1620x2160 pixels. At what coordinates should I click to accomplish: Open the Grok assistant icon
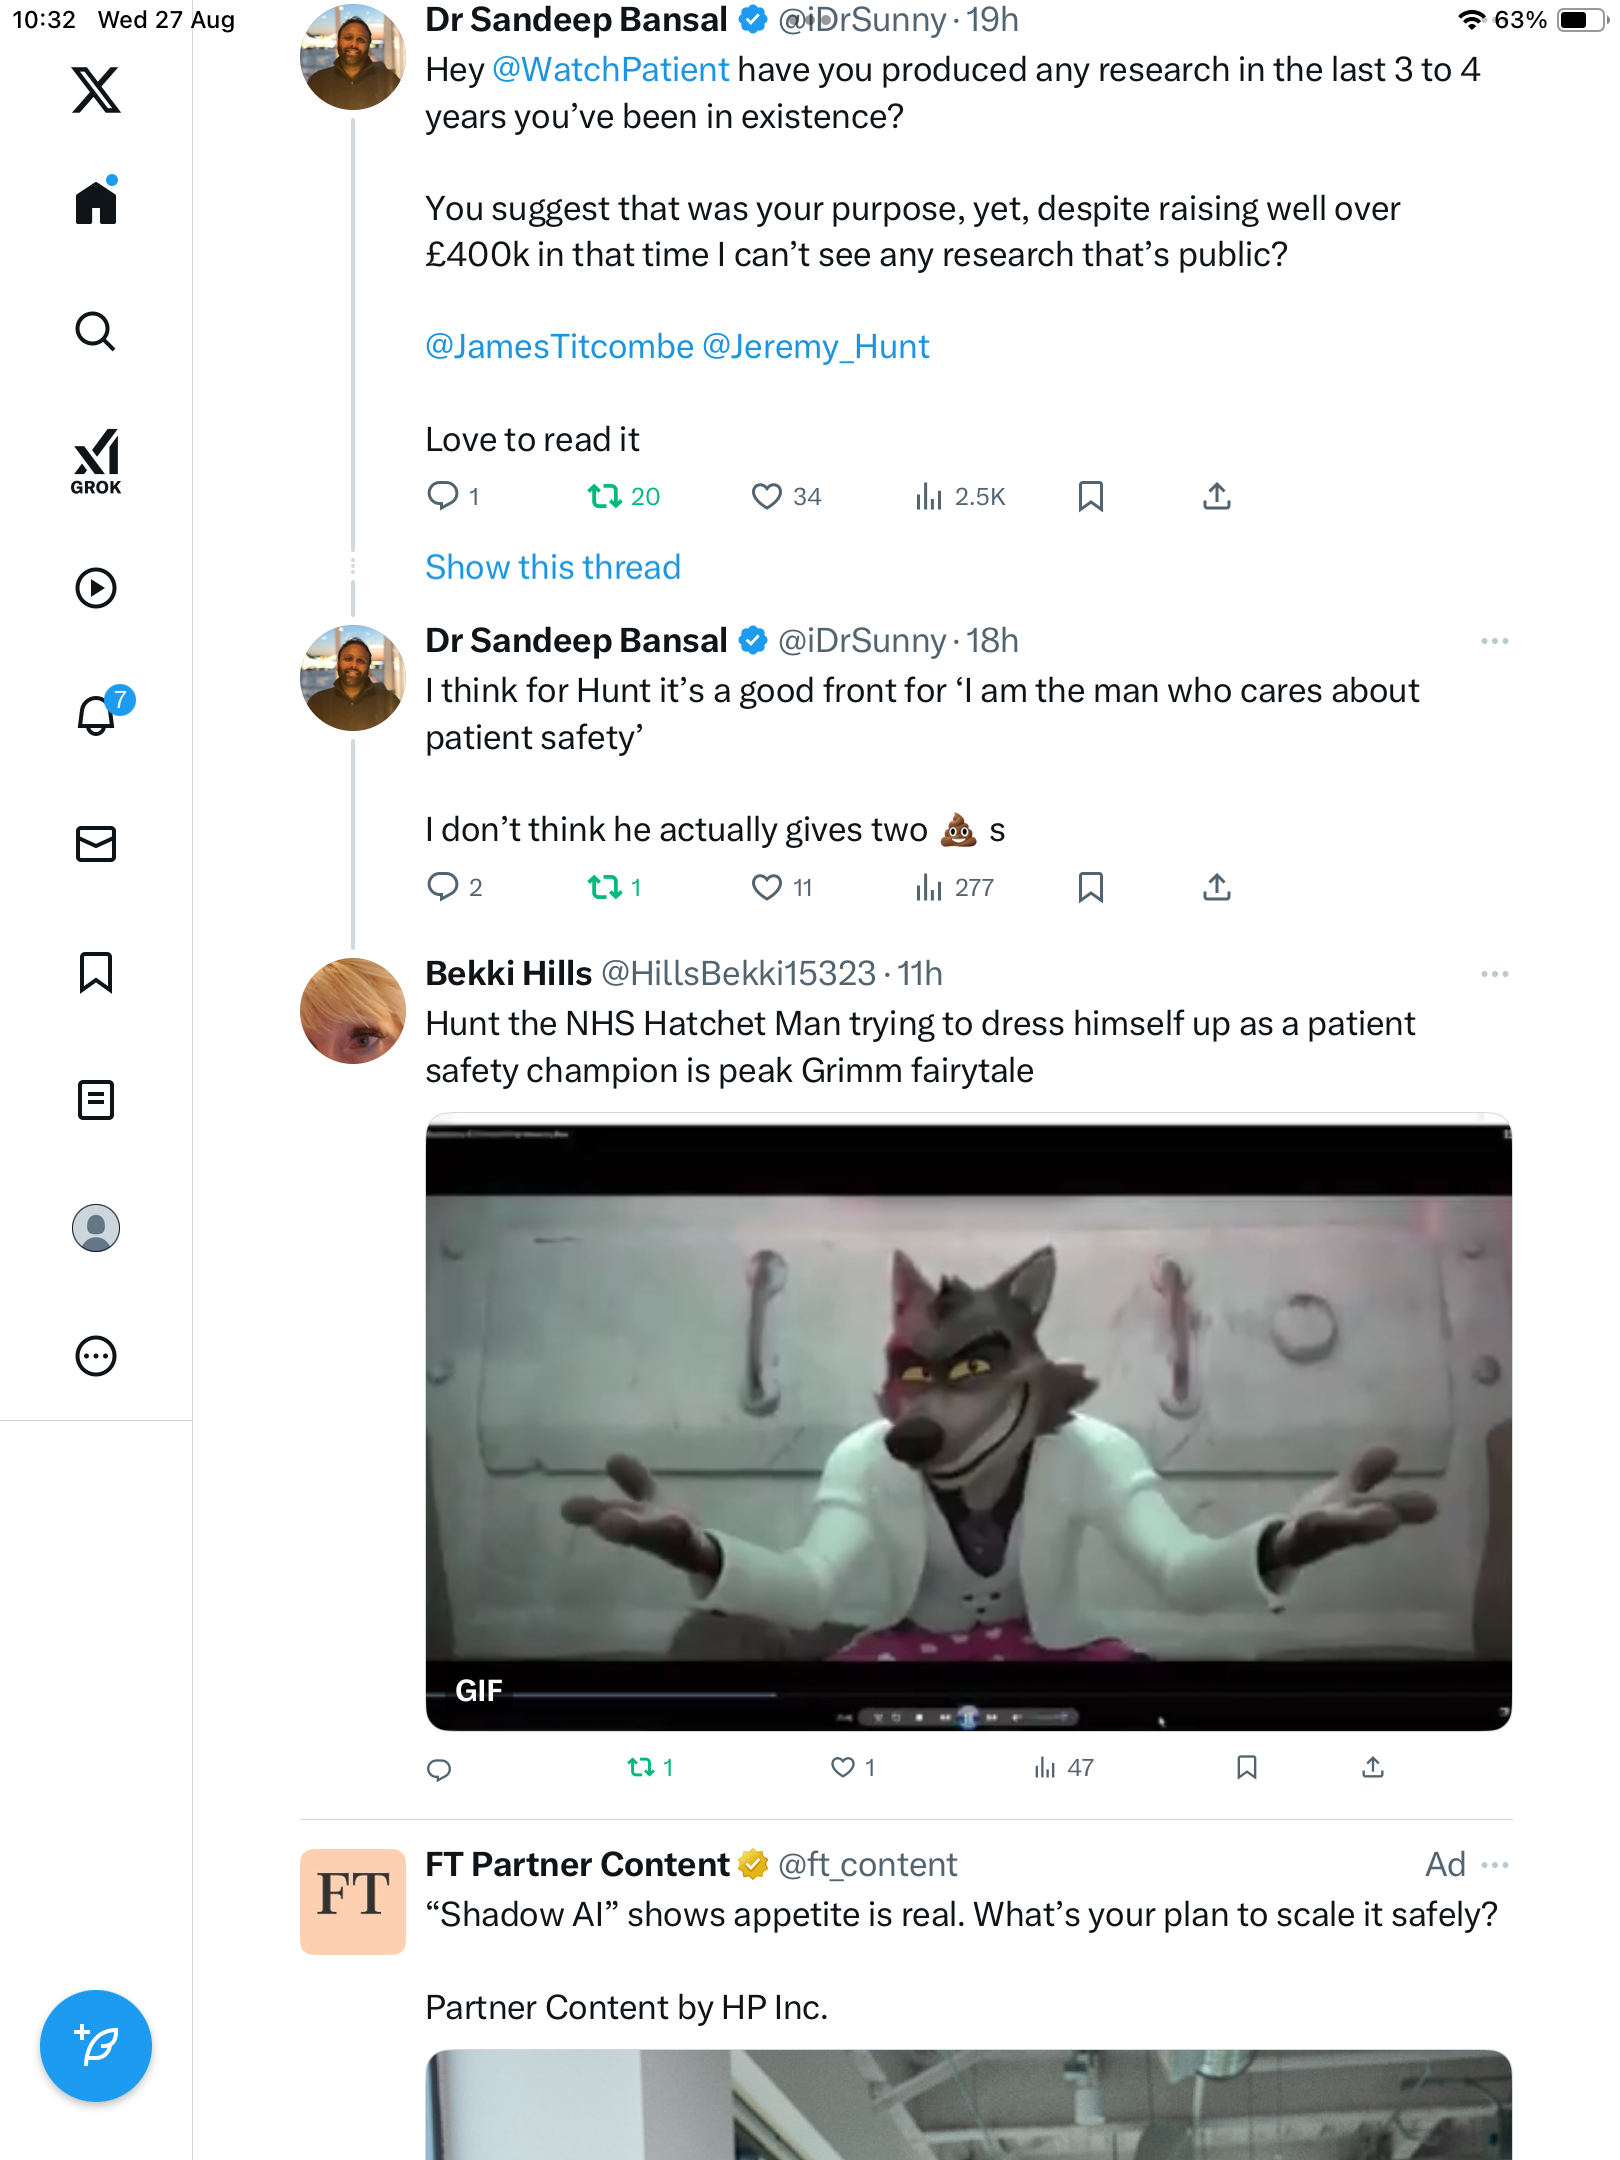click(96, 461)
